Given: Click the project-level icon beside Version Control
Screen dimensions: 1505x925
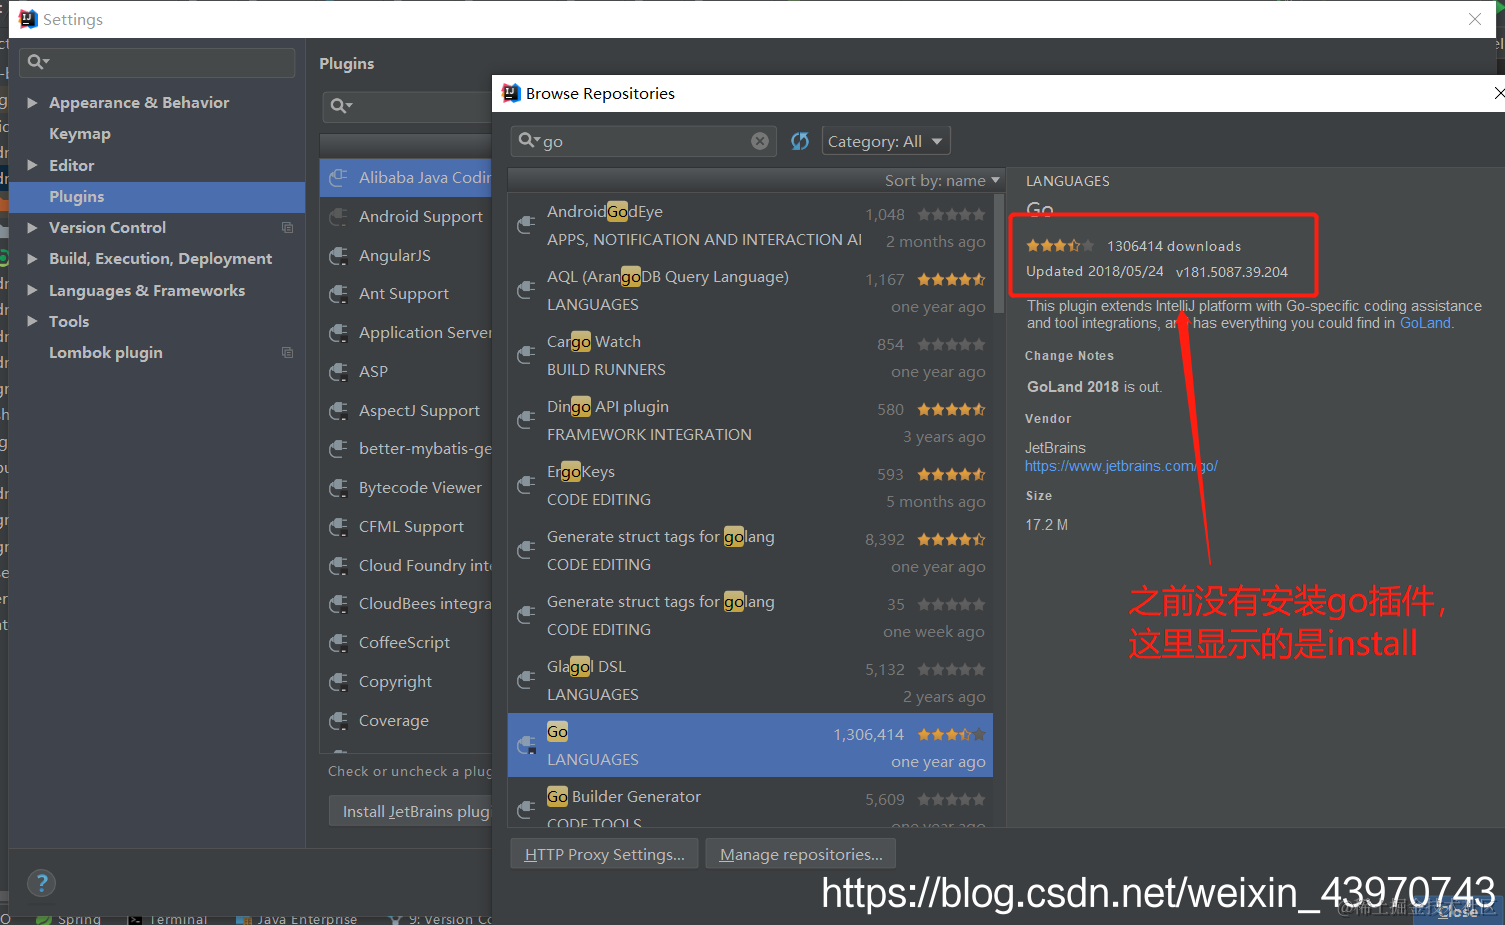Looking at the screenshot, I should (287, 227).
